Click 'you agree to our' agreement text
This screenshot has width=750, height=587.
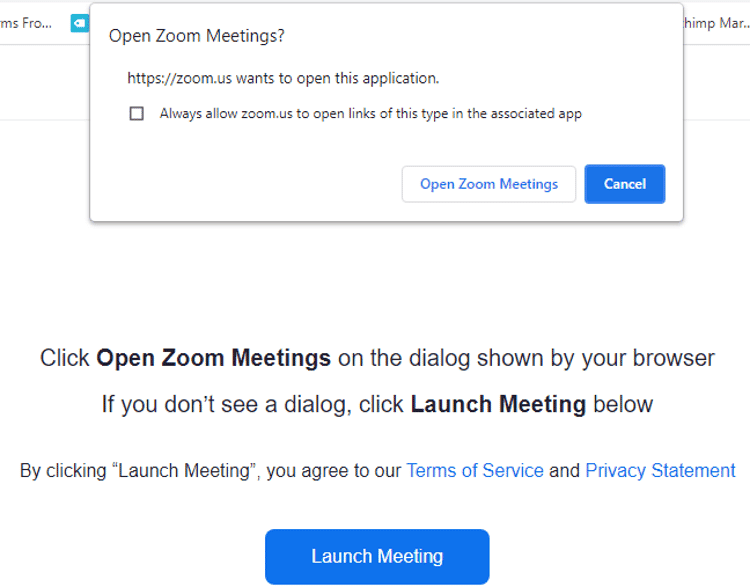tap(334, 471)
